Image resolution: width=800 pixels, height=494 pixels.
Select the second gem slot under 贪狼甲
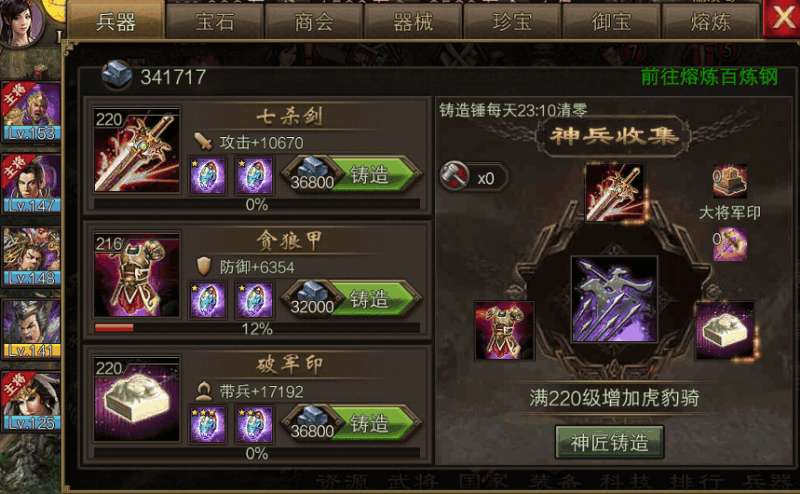tap(254, 300)
